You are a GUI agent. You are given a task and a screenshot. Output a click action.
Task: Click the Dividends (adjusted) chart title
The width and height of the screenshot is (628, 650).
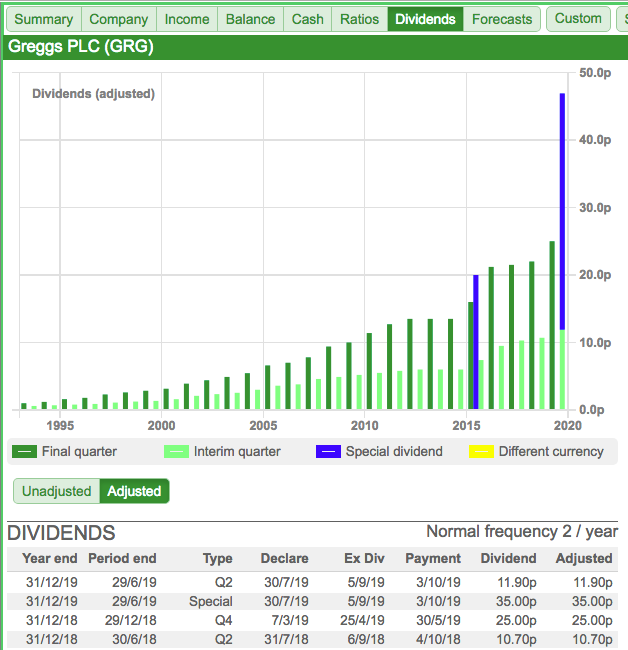coord(93,94)
